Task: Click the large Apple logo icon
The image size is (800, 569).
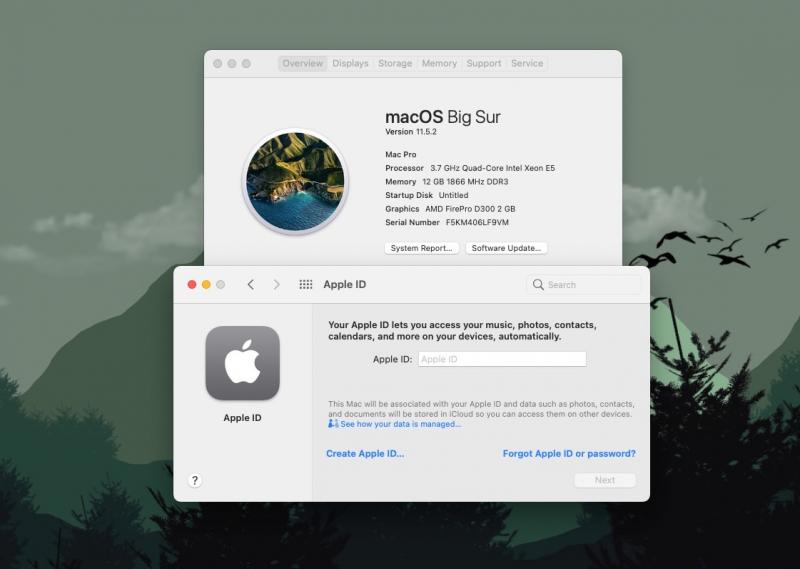Action: pyautogui.click(x=242, y=363)
